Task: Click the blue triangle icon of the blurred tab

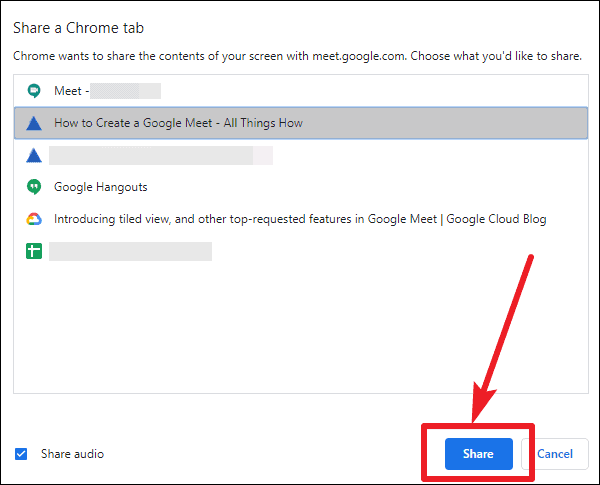Action: (34, 155)
